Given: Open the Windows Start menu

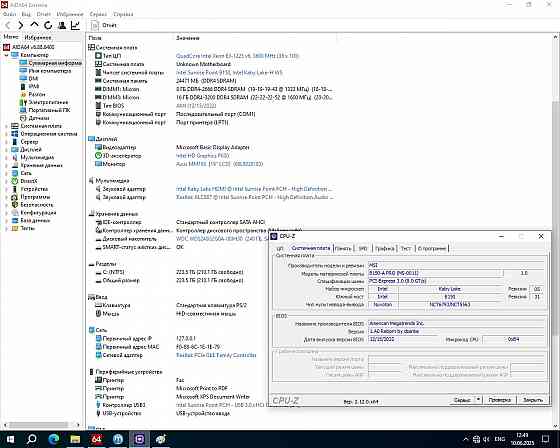Looking at the screenshot, I should click(x=10, y=439).
